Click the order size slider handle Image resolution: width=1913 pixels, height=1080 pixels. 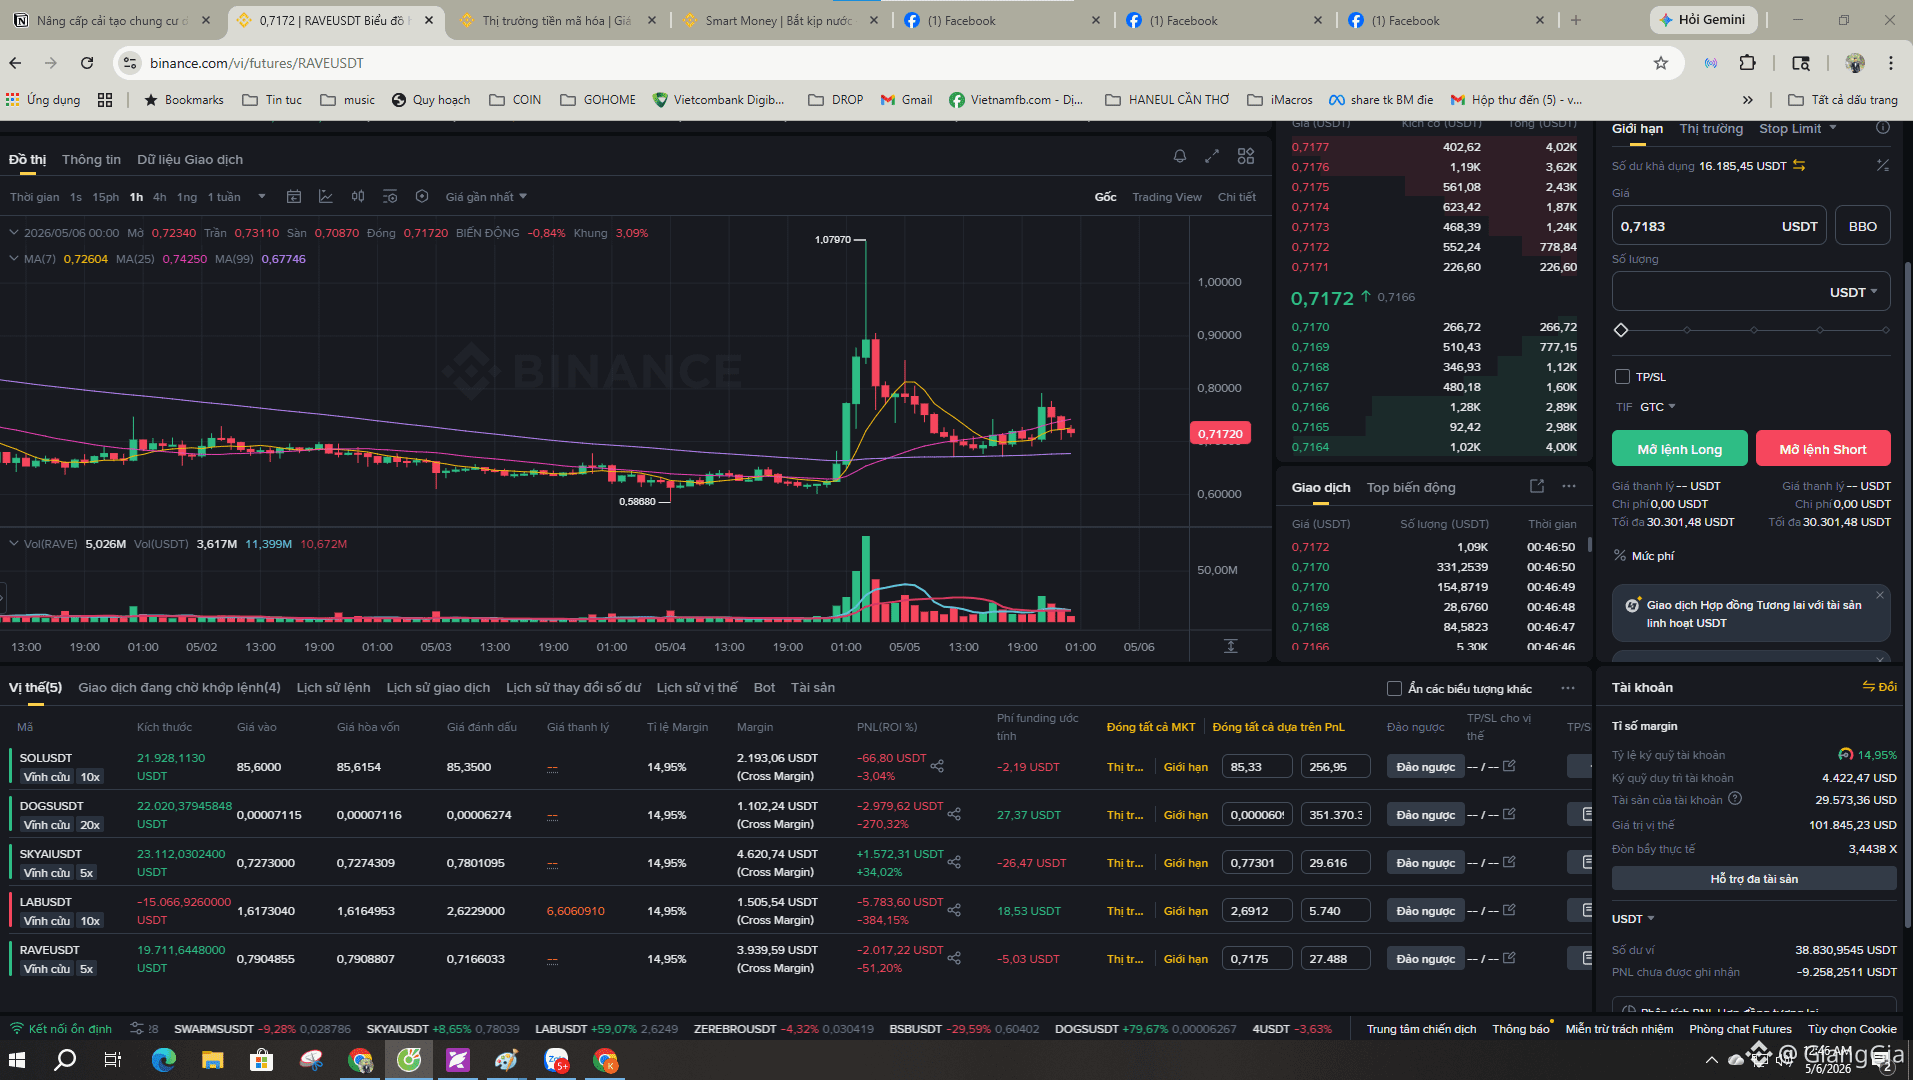coord(1621,330)
